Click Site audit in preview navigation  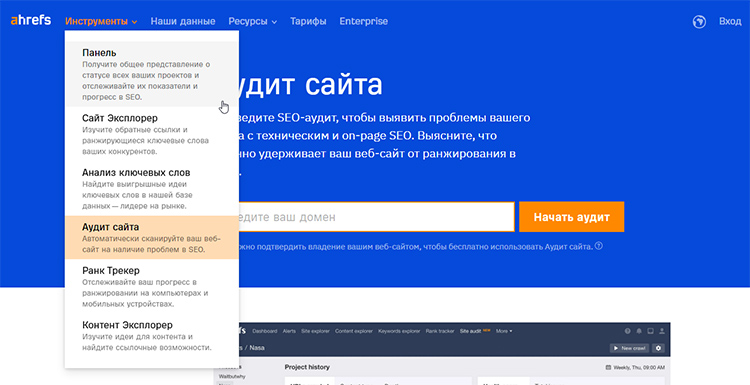(470, 331)
